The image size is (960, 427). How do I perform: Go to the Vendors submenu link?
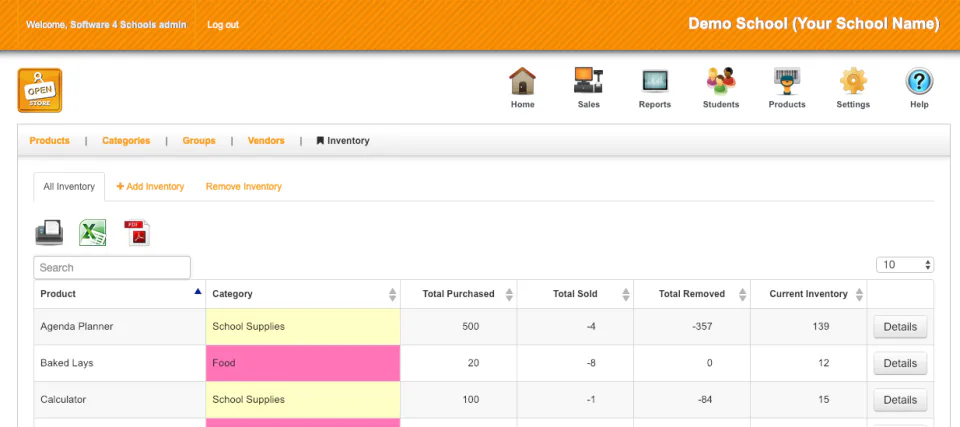[x=266, y=140]
